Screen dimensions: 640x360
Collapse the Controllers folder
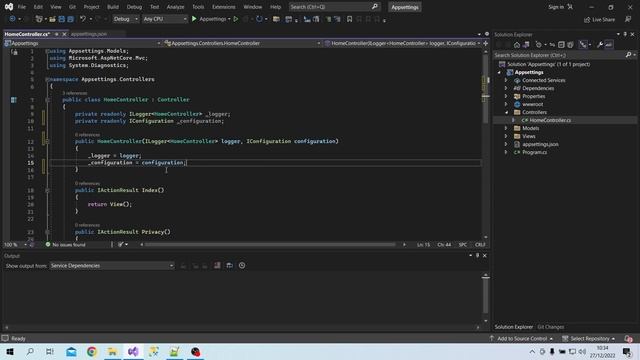point(506,112)
